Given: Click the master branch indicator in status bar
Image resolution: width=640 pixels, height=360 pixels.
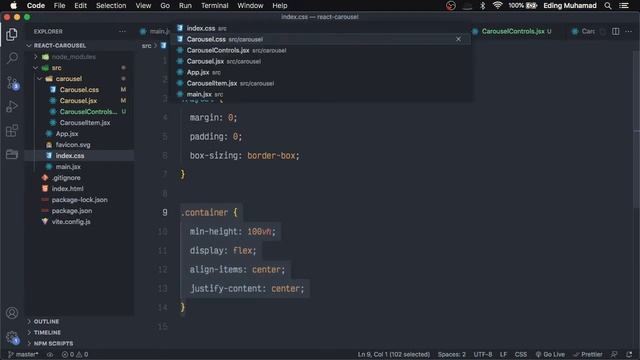Looking at the screenshot, I should (x=23, y=354).
